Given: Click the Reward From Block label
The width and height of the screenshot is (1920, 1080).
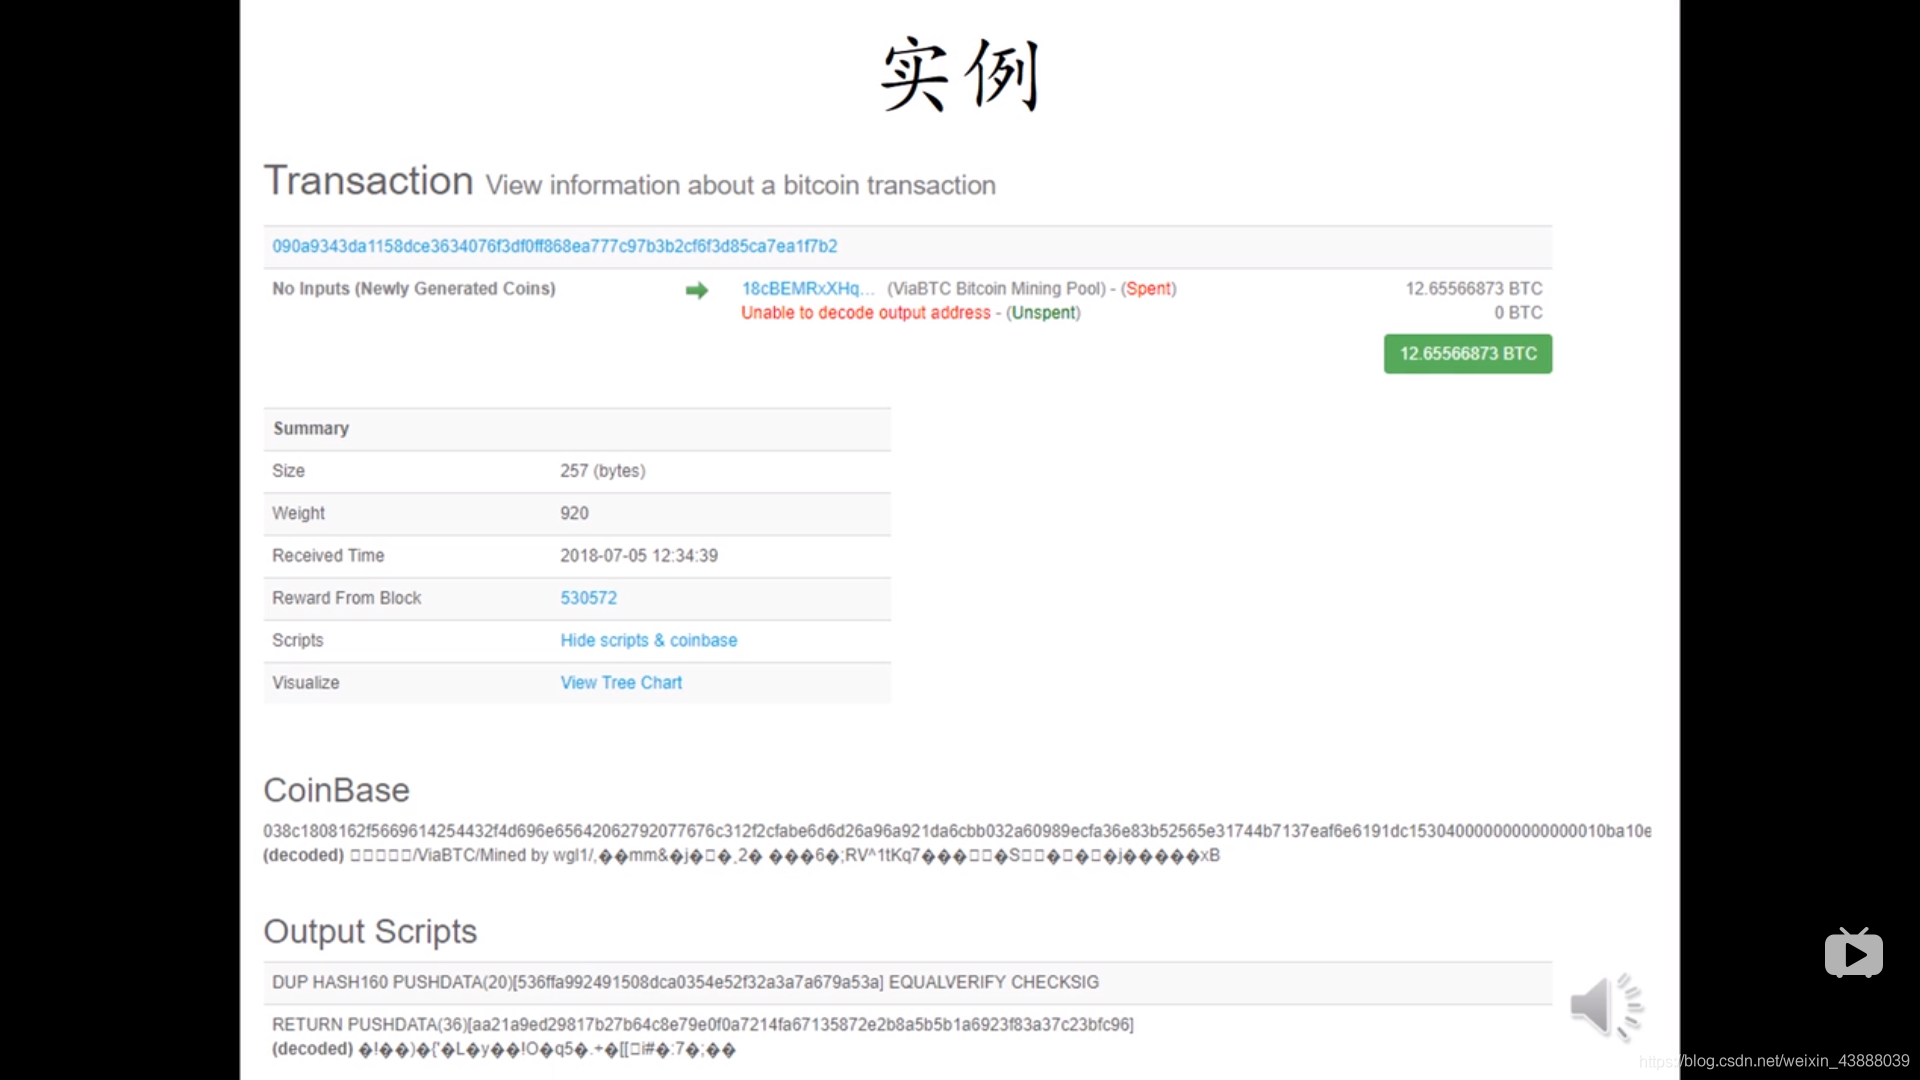Looking at the screenshot, I should point(347,598).
